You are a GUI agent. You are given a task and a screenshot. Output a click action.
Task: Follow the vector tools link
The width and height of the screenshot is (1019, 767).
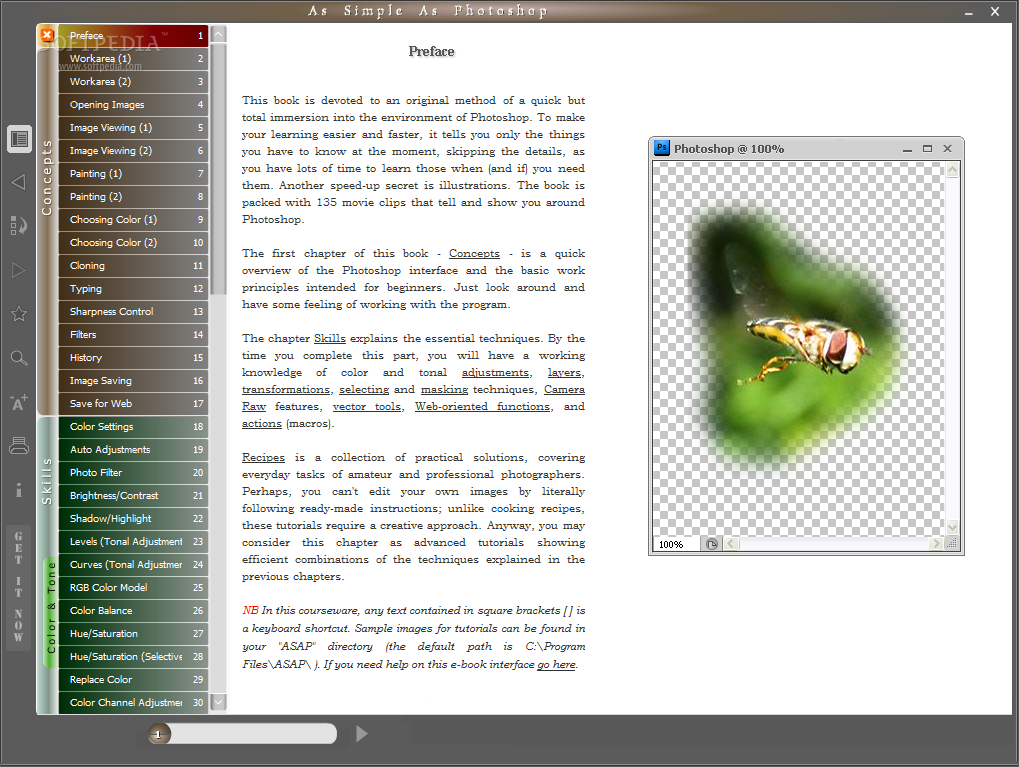point(367,406)
